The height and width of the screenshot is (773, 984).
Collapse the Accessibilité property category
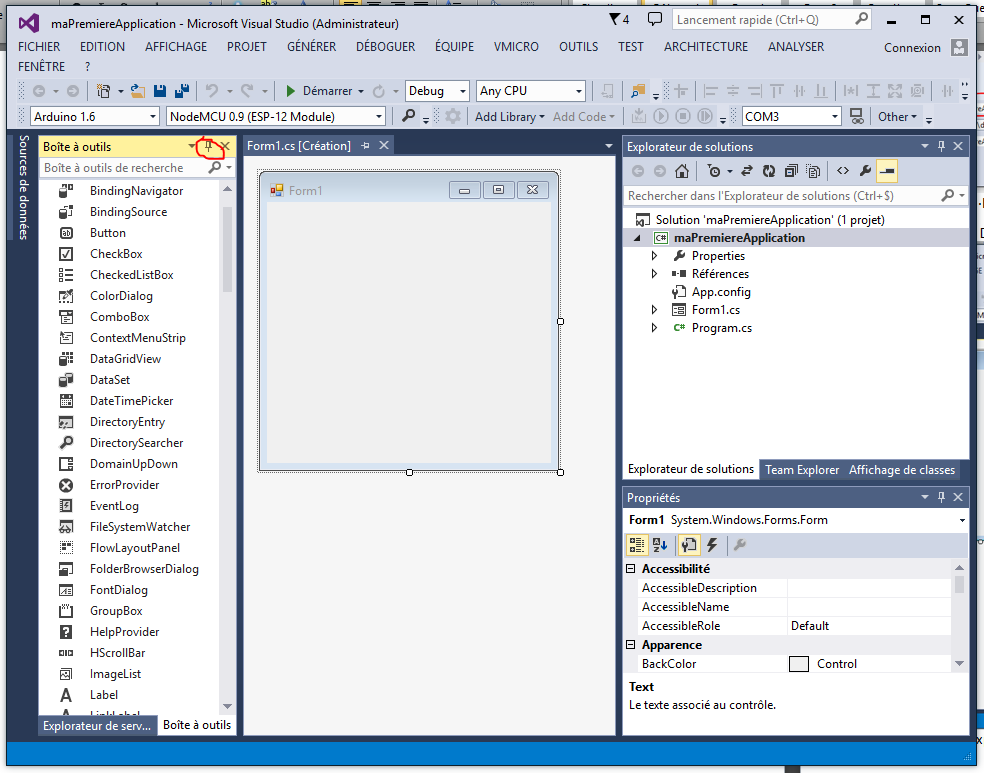[x=631, y=568]
